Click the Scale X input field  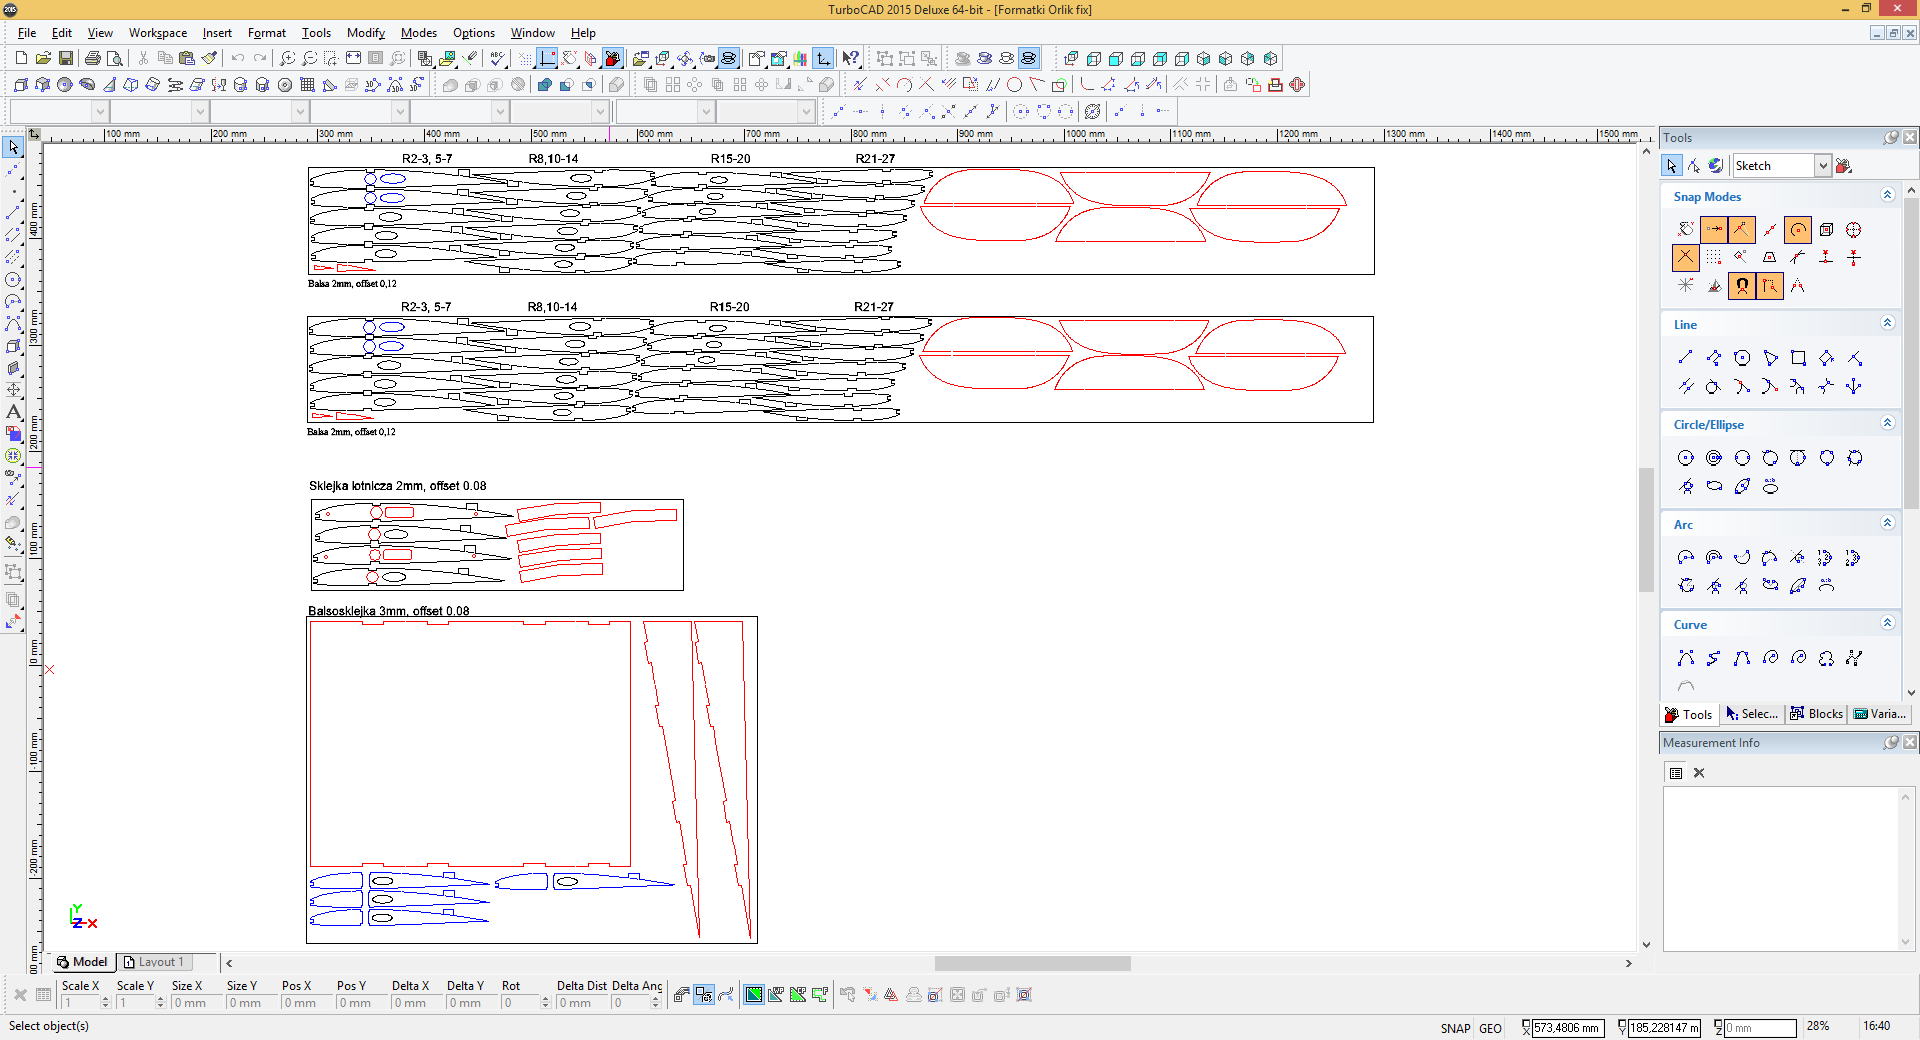(80, 1003)
